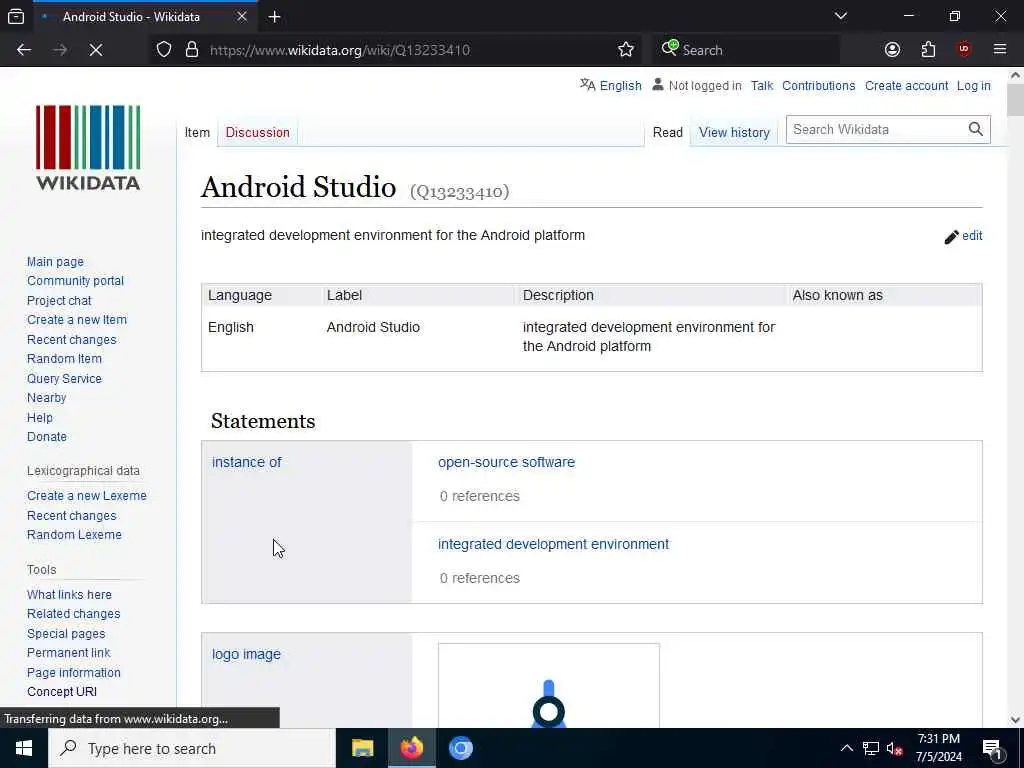This screenshot has height=768, width=1024.
Task: Click the Log in link
Action: tap(974, 86)
